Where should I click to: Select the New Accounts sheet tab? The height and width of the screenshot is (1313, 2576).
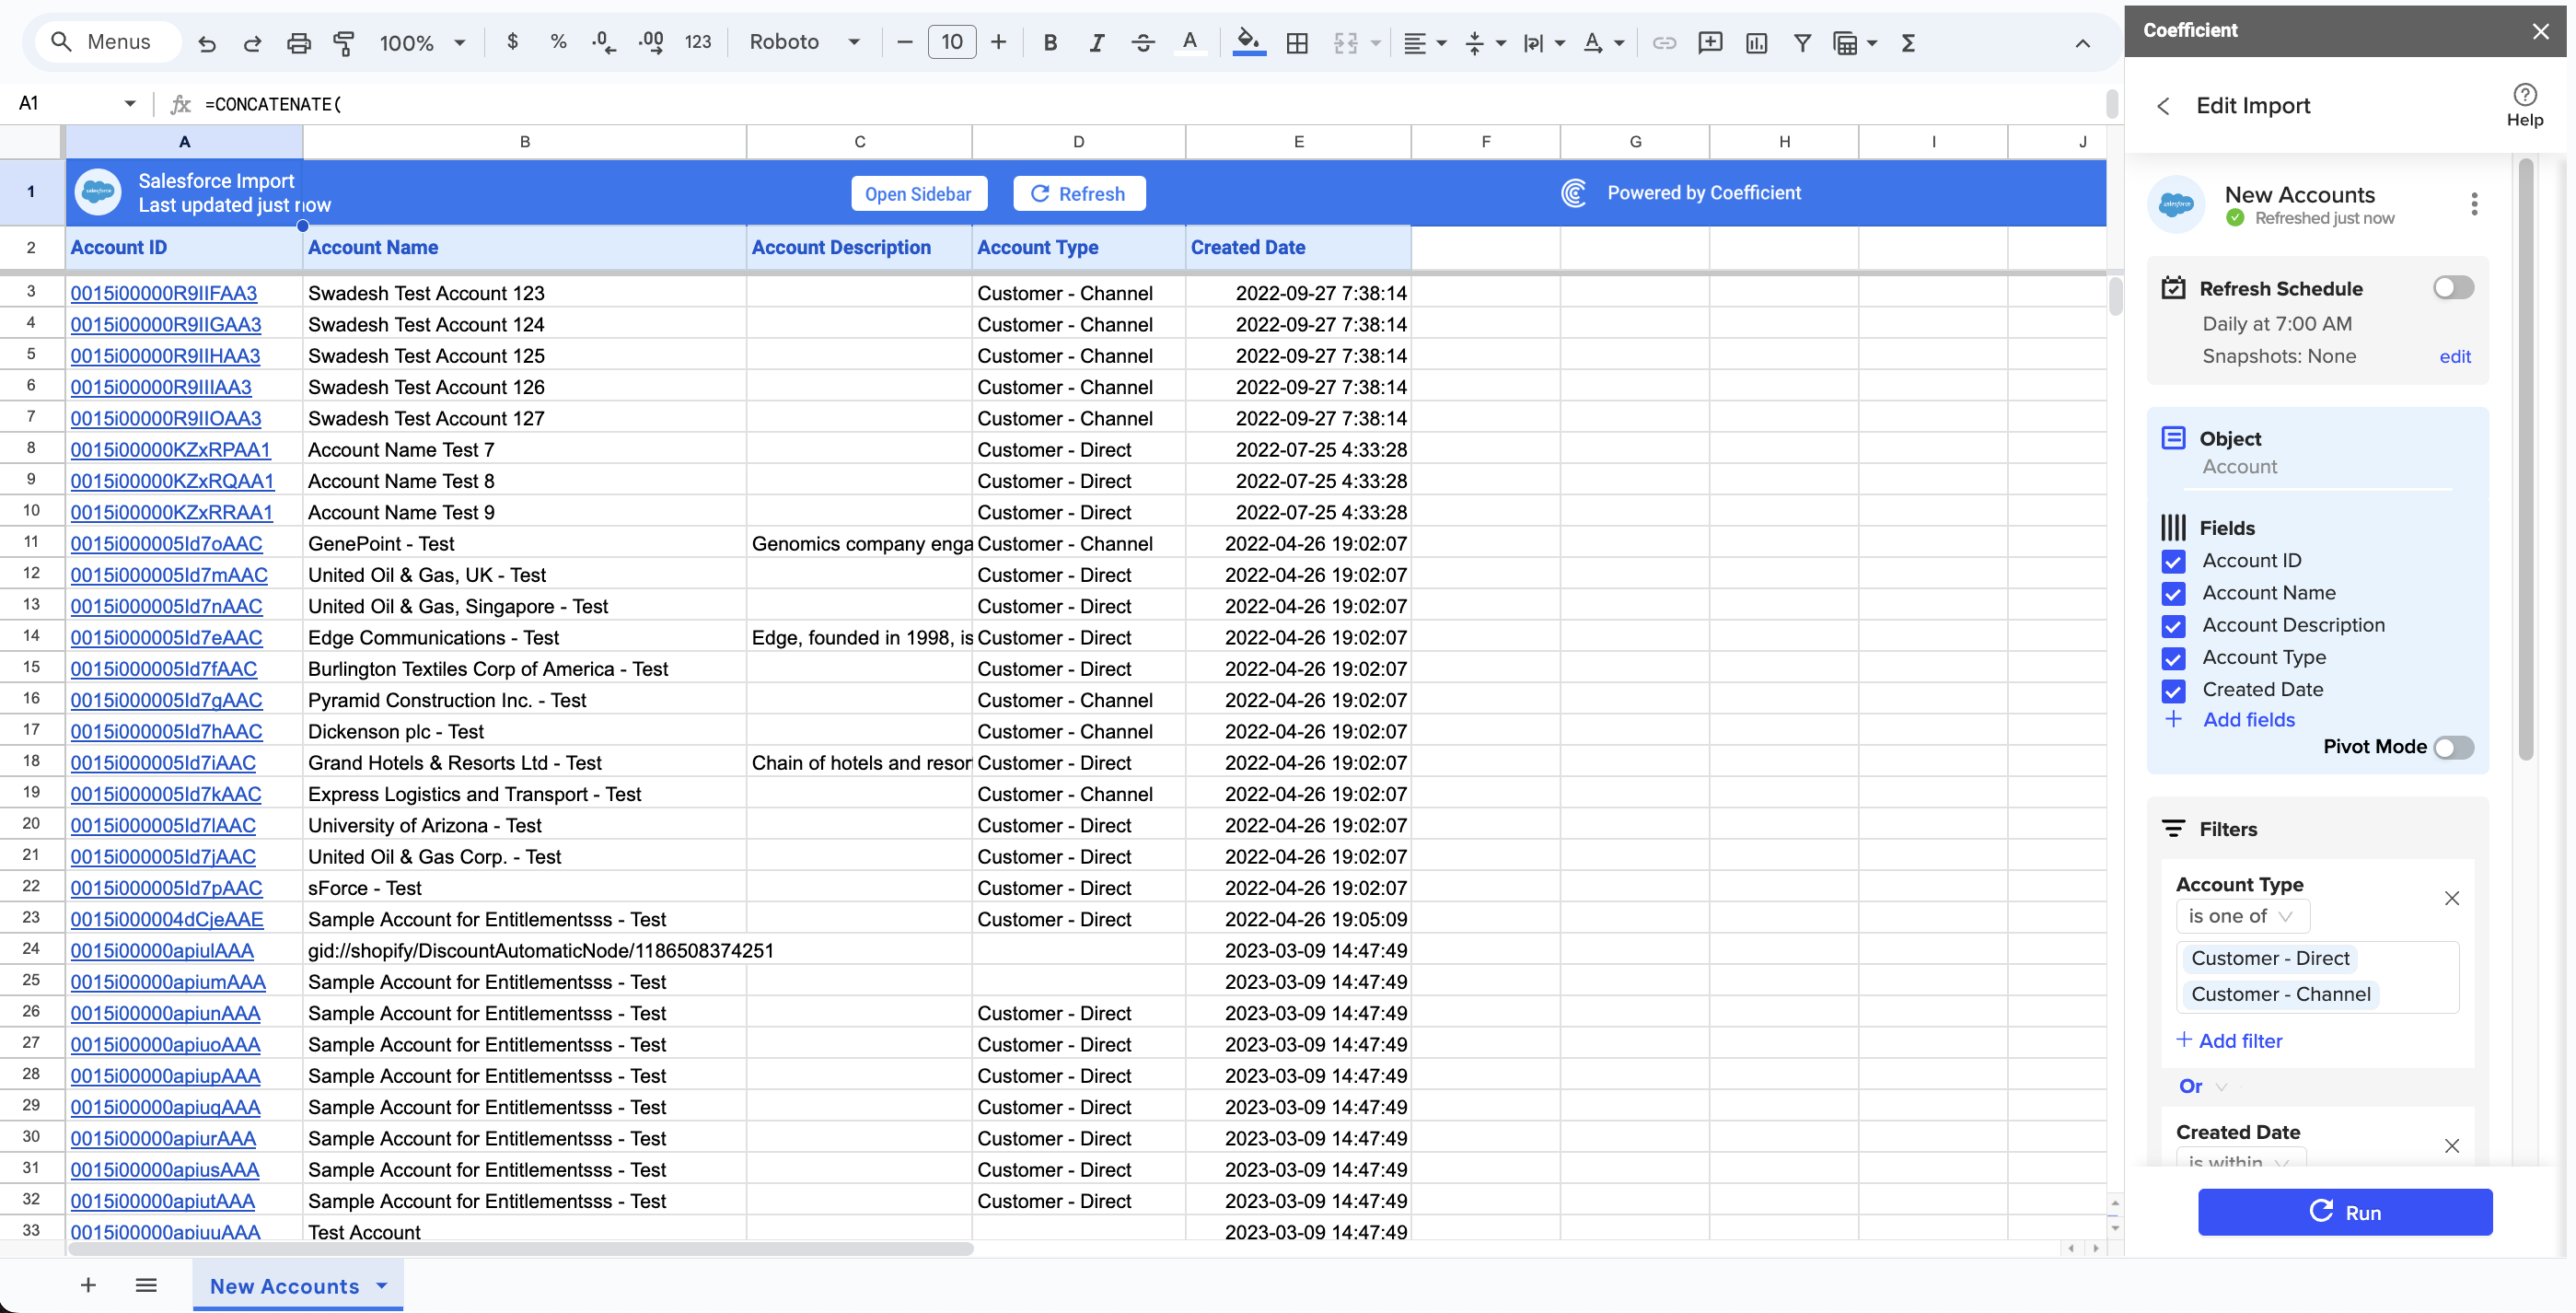[x=285, y=1286]
